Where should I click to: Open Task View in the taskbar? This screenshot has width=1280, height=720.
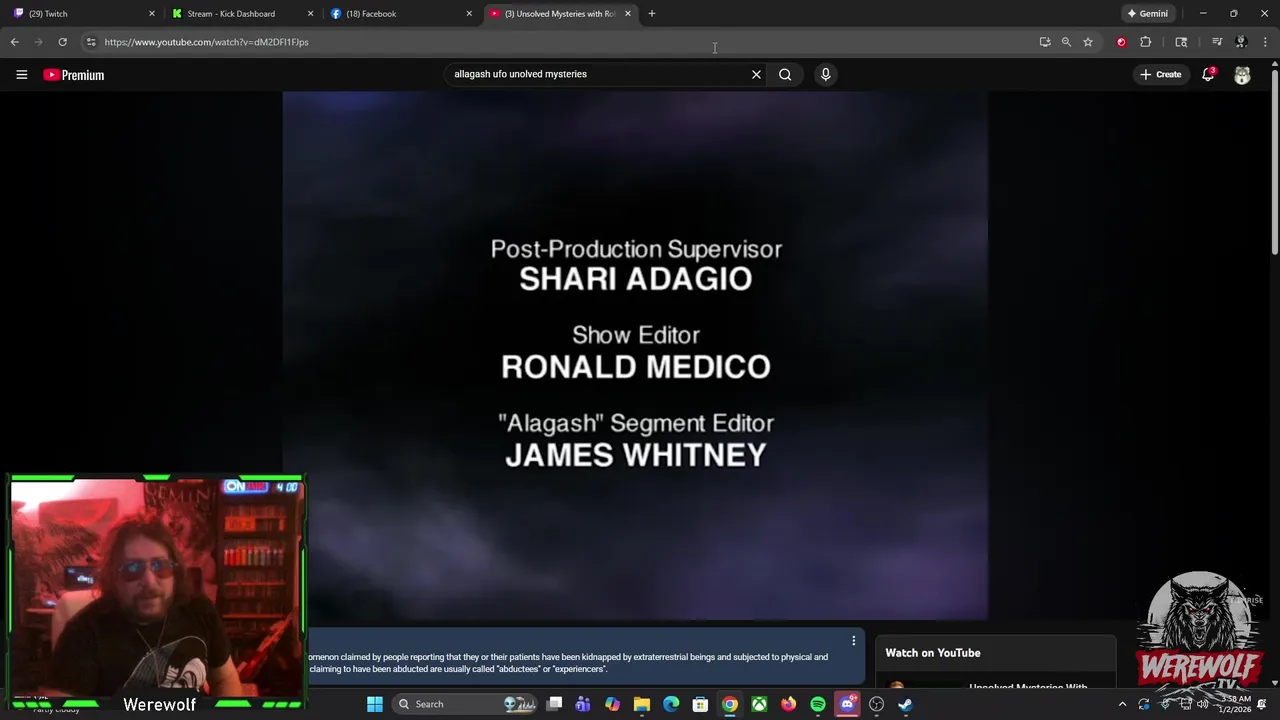tap(554, 704)
